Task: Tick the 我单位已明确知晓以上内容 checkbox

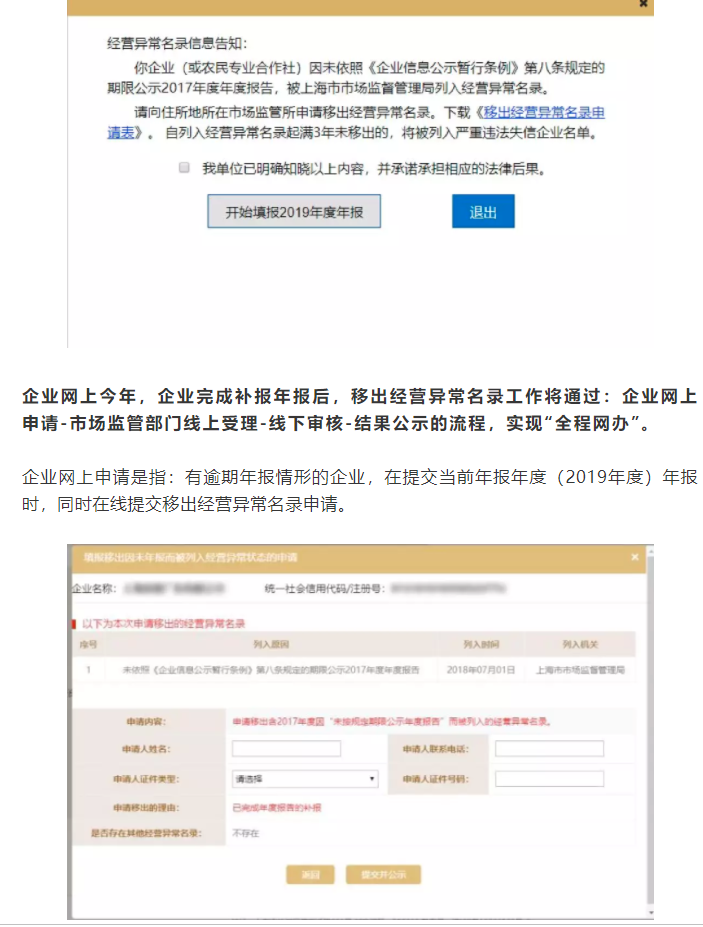Action: point(184,168)
